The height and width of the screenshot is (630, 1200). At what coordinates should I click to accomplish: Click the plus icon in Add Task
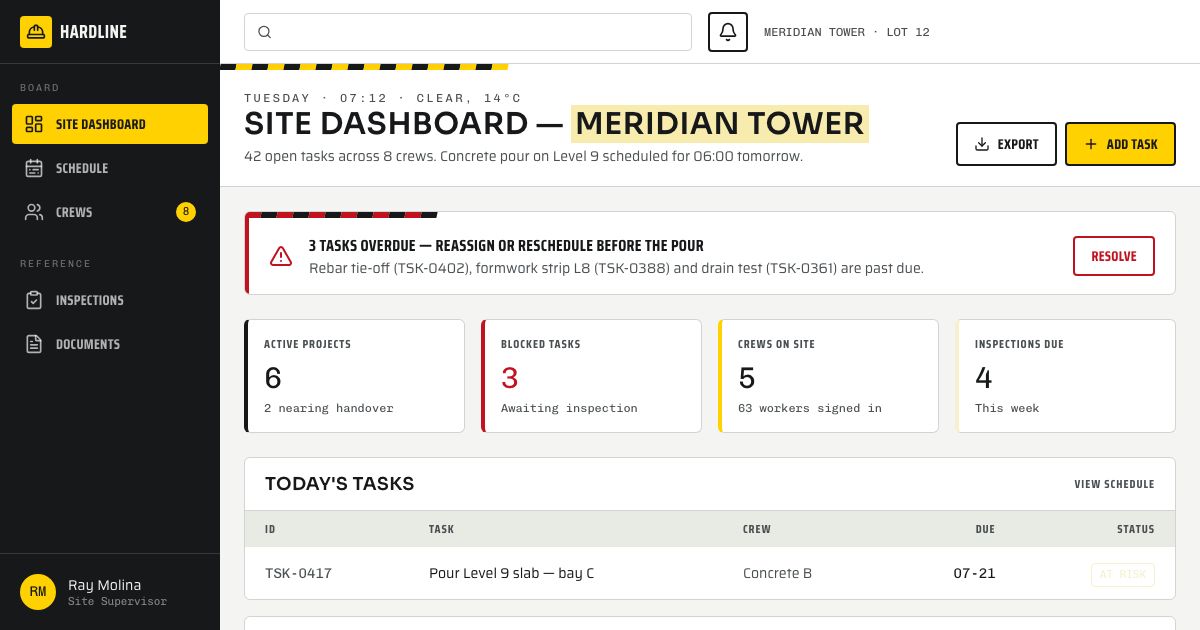[x=1091, y=144]
